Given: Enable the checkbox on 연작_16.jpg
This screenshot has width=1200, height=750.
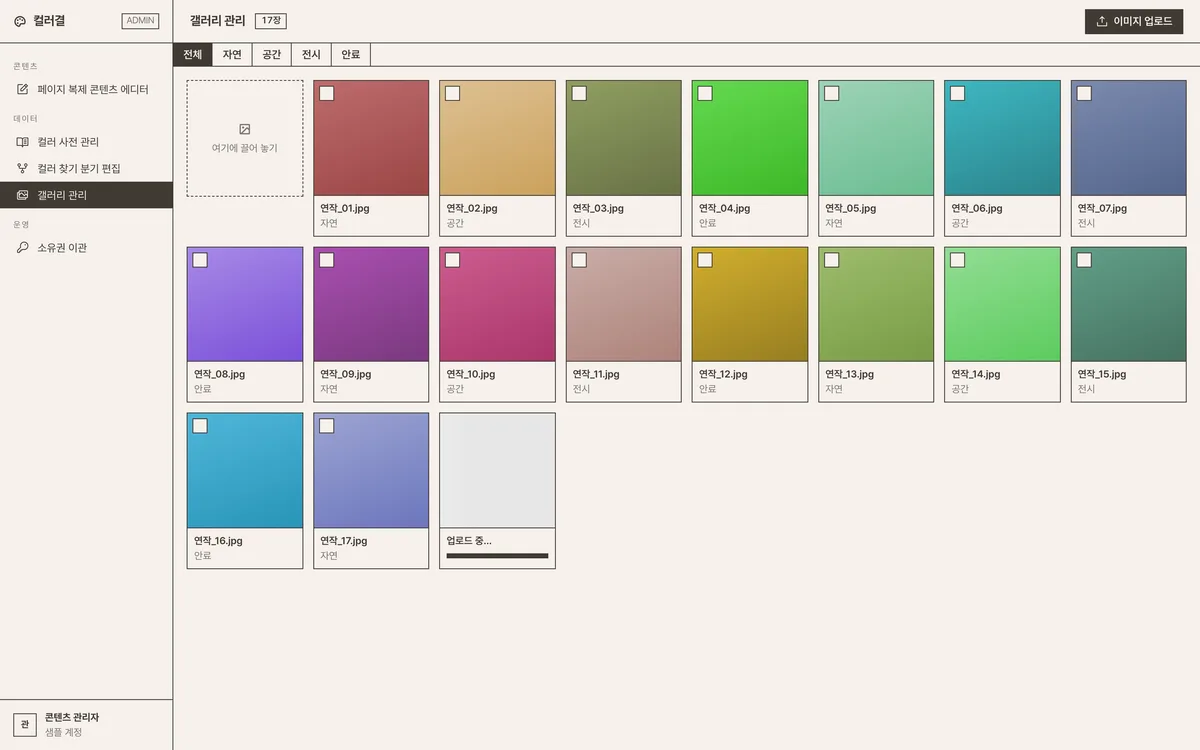Looking at the screenshot, I should pos(200,426).
